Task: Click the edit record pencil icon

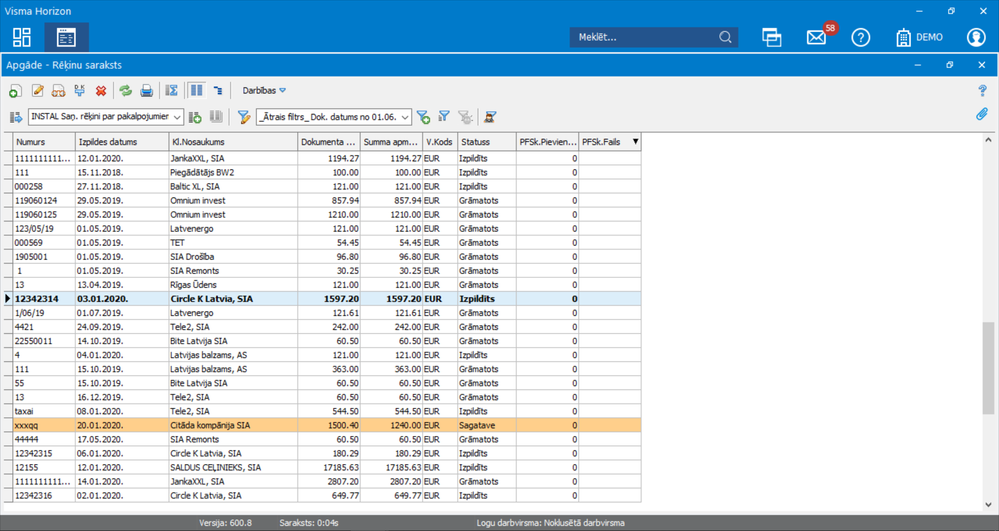Action: click(37, 91)
